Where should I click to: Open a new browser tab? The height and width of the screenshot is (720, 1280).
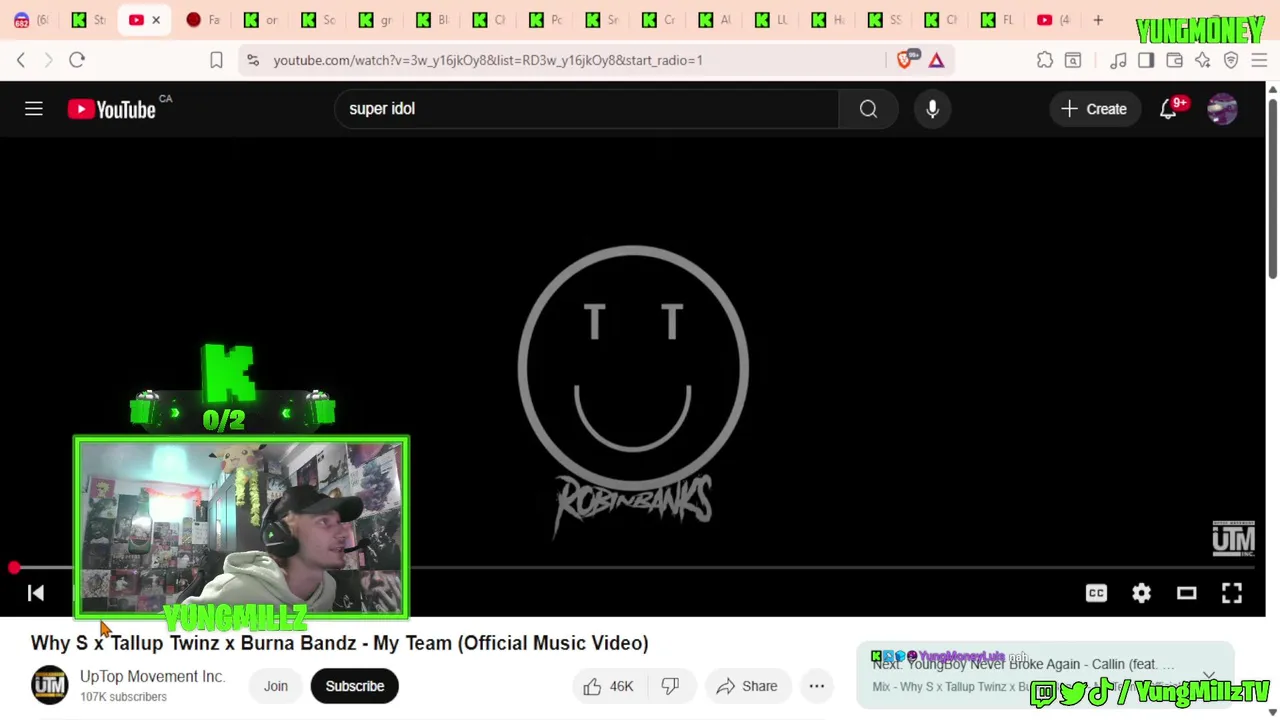(x=1098, y=20)
